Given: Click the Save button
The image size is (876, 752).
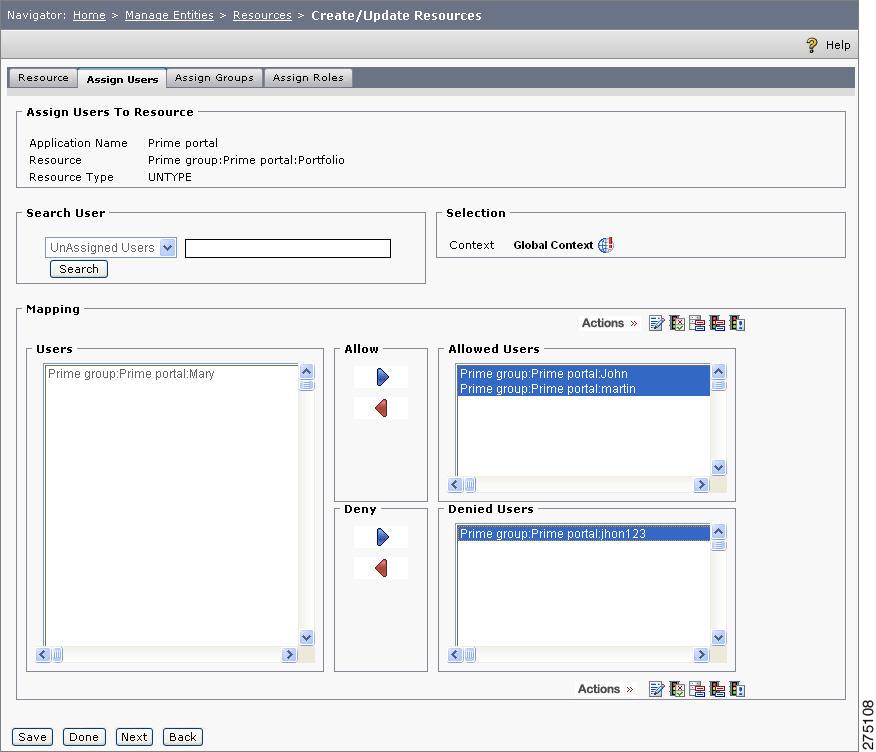Looking at the screenshot, I should 32,737.
